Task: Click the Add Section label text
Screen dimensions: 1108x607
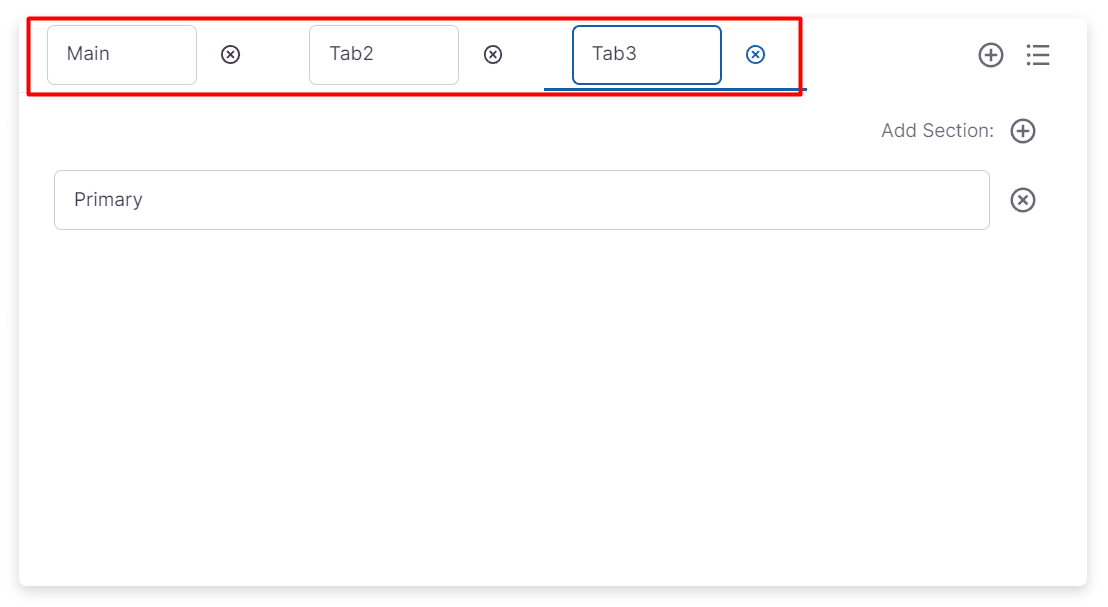Action: click(x=937, y=131)
